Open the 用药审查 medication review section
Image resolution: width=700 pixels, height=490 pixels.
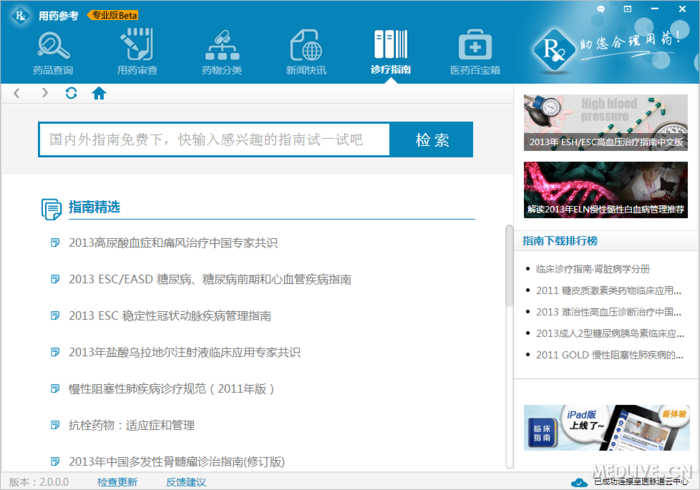click(x=137, y=52)
